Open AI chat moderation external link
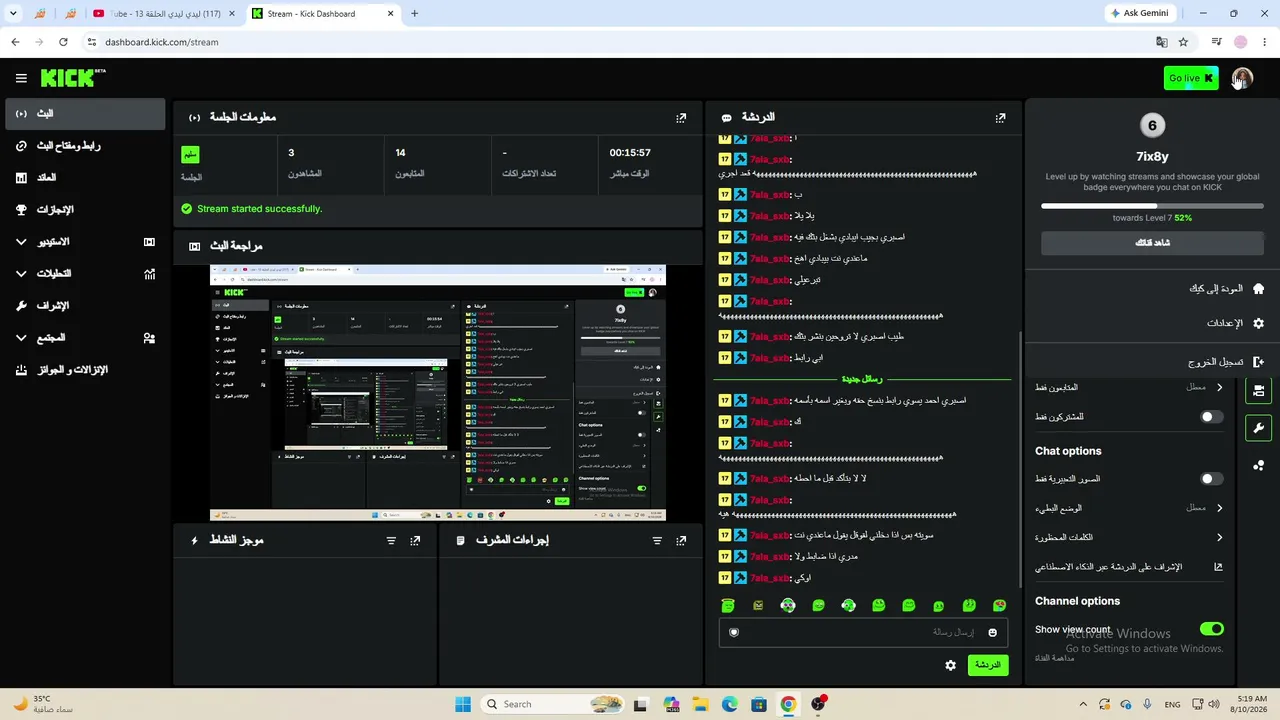1280x720 pixels. tap(1218, 567)
